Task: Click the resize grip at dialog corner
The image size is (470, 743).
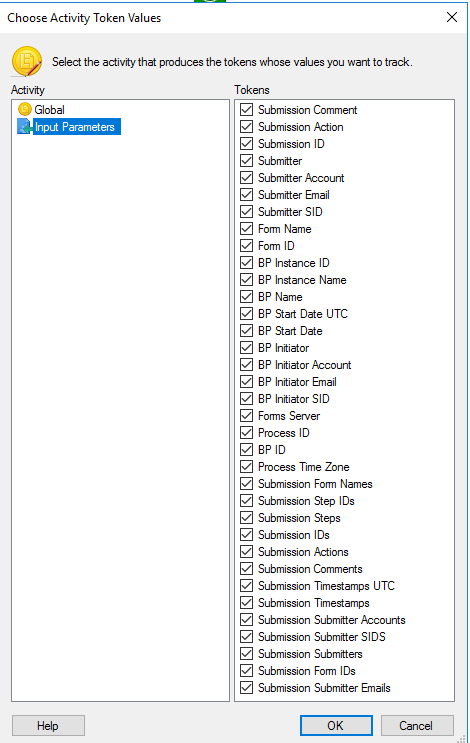Action: pos(462,738)
